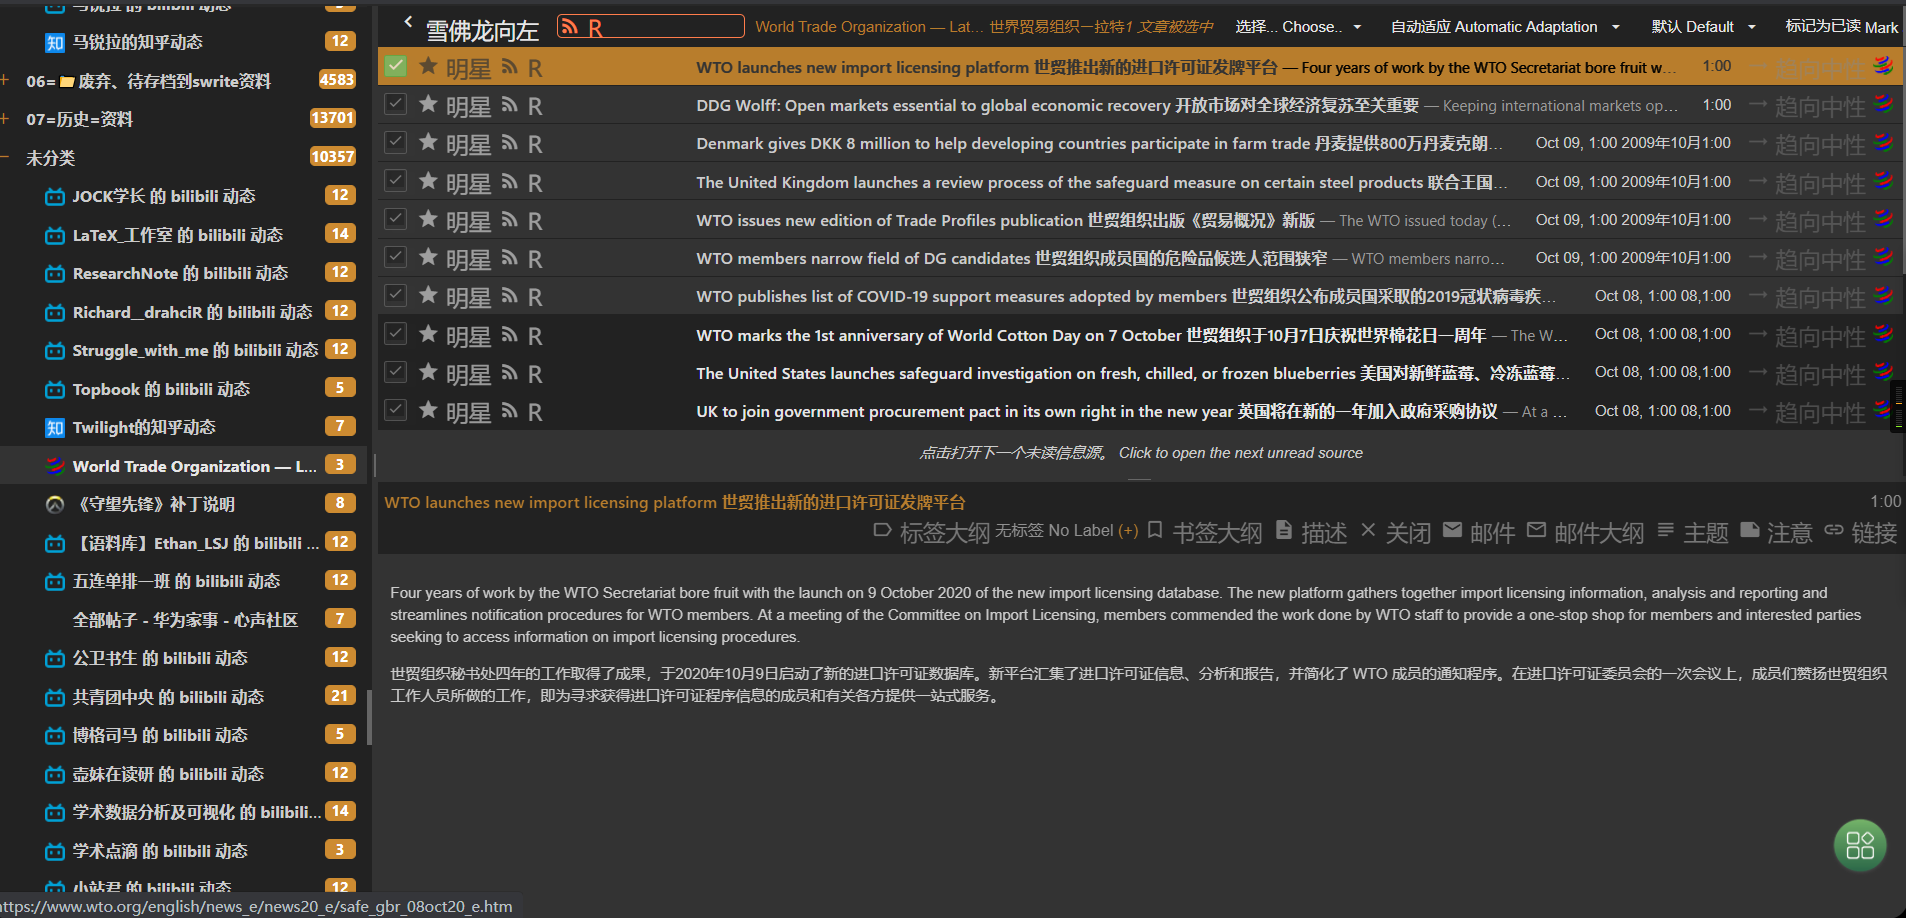The height and width of the screenshot is (918, 1906).
Task: Click the round grid button at bottom right
Action: click(x=1858, y=845)
